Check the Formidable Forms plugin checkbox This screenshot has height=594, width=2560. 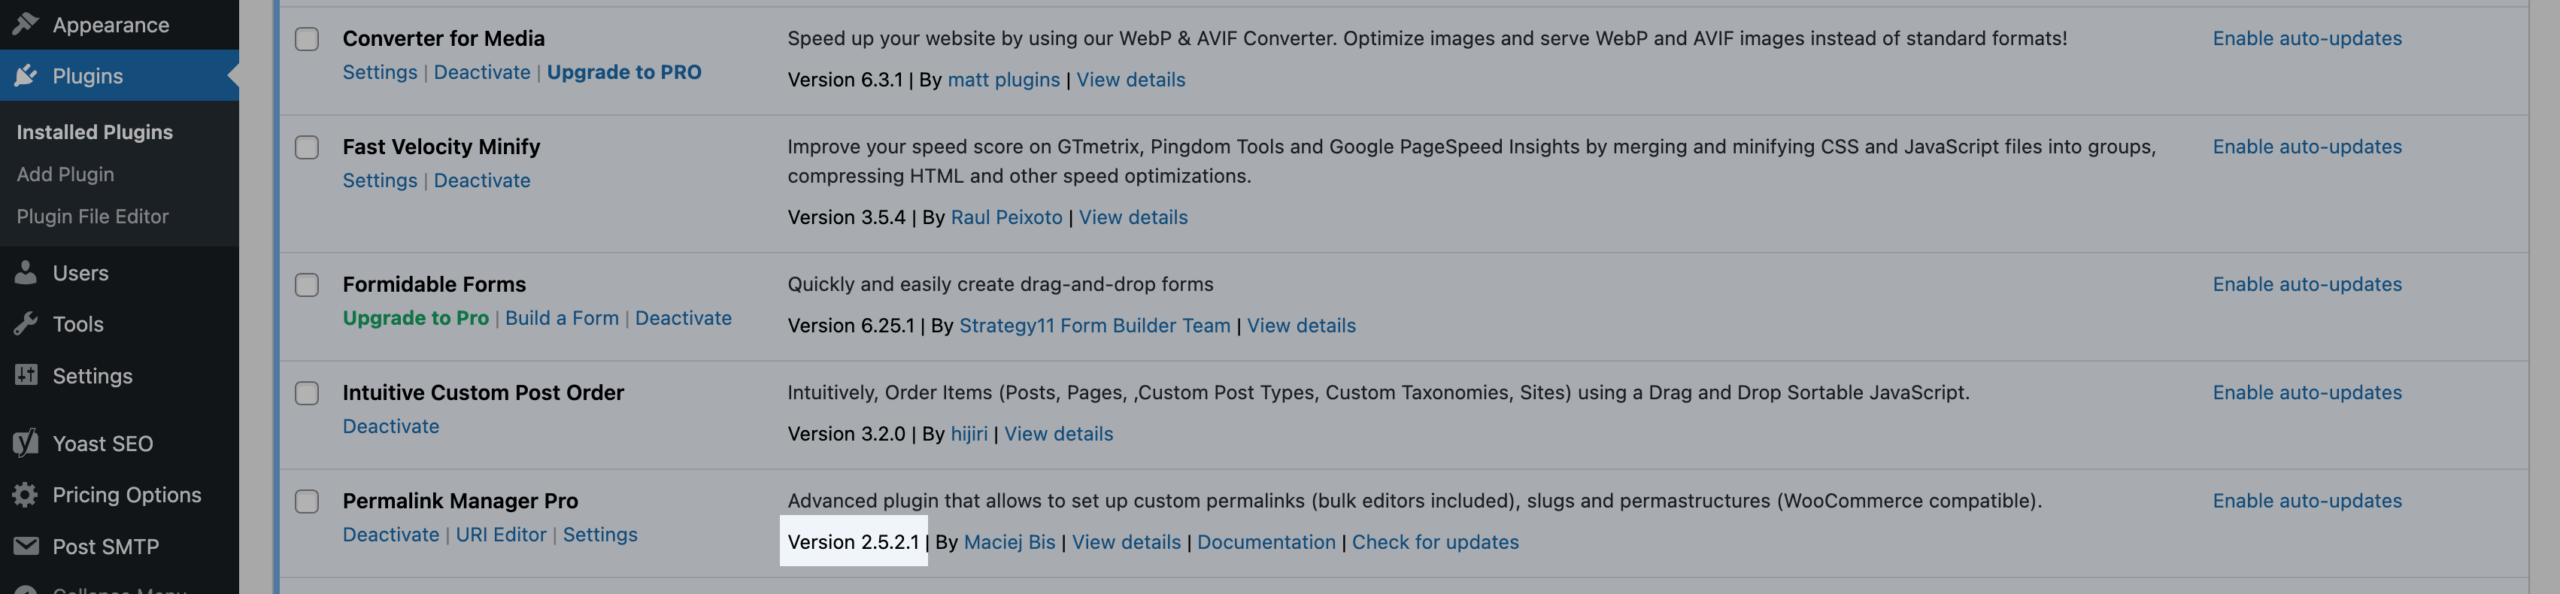(x=307, y=285)
